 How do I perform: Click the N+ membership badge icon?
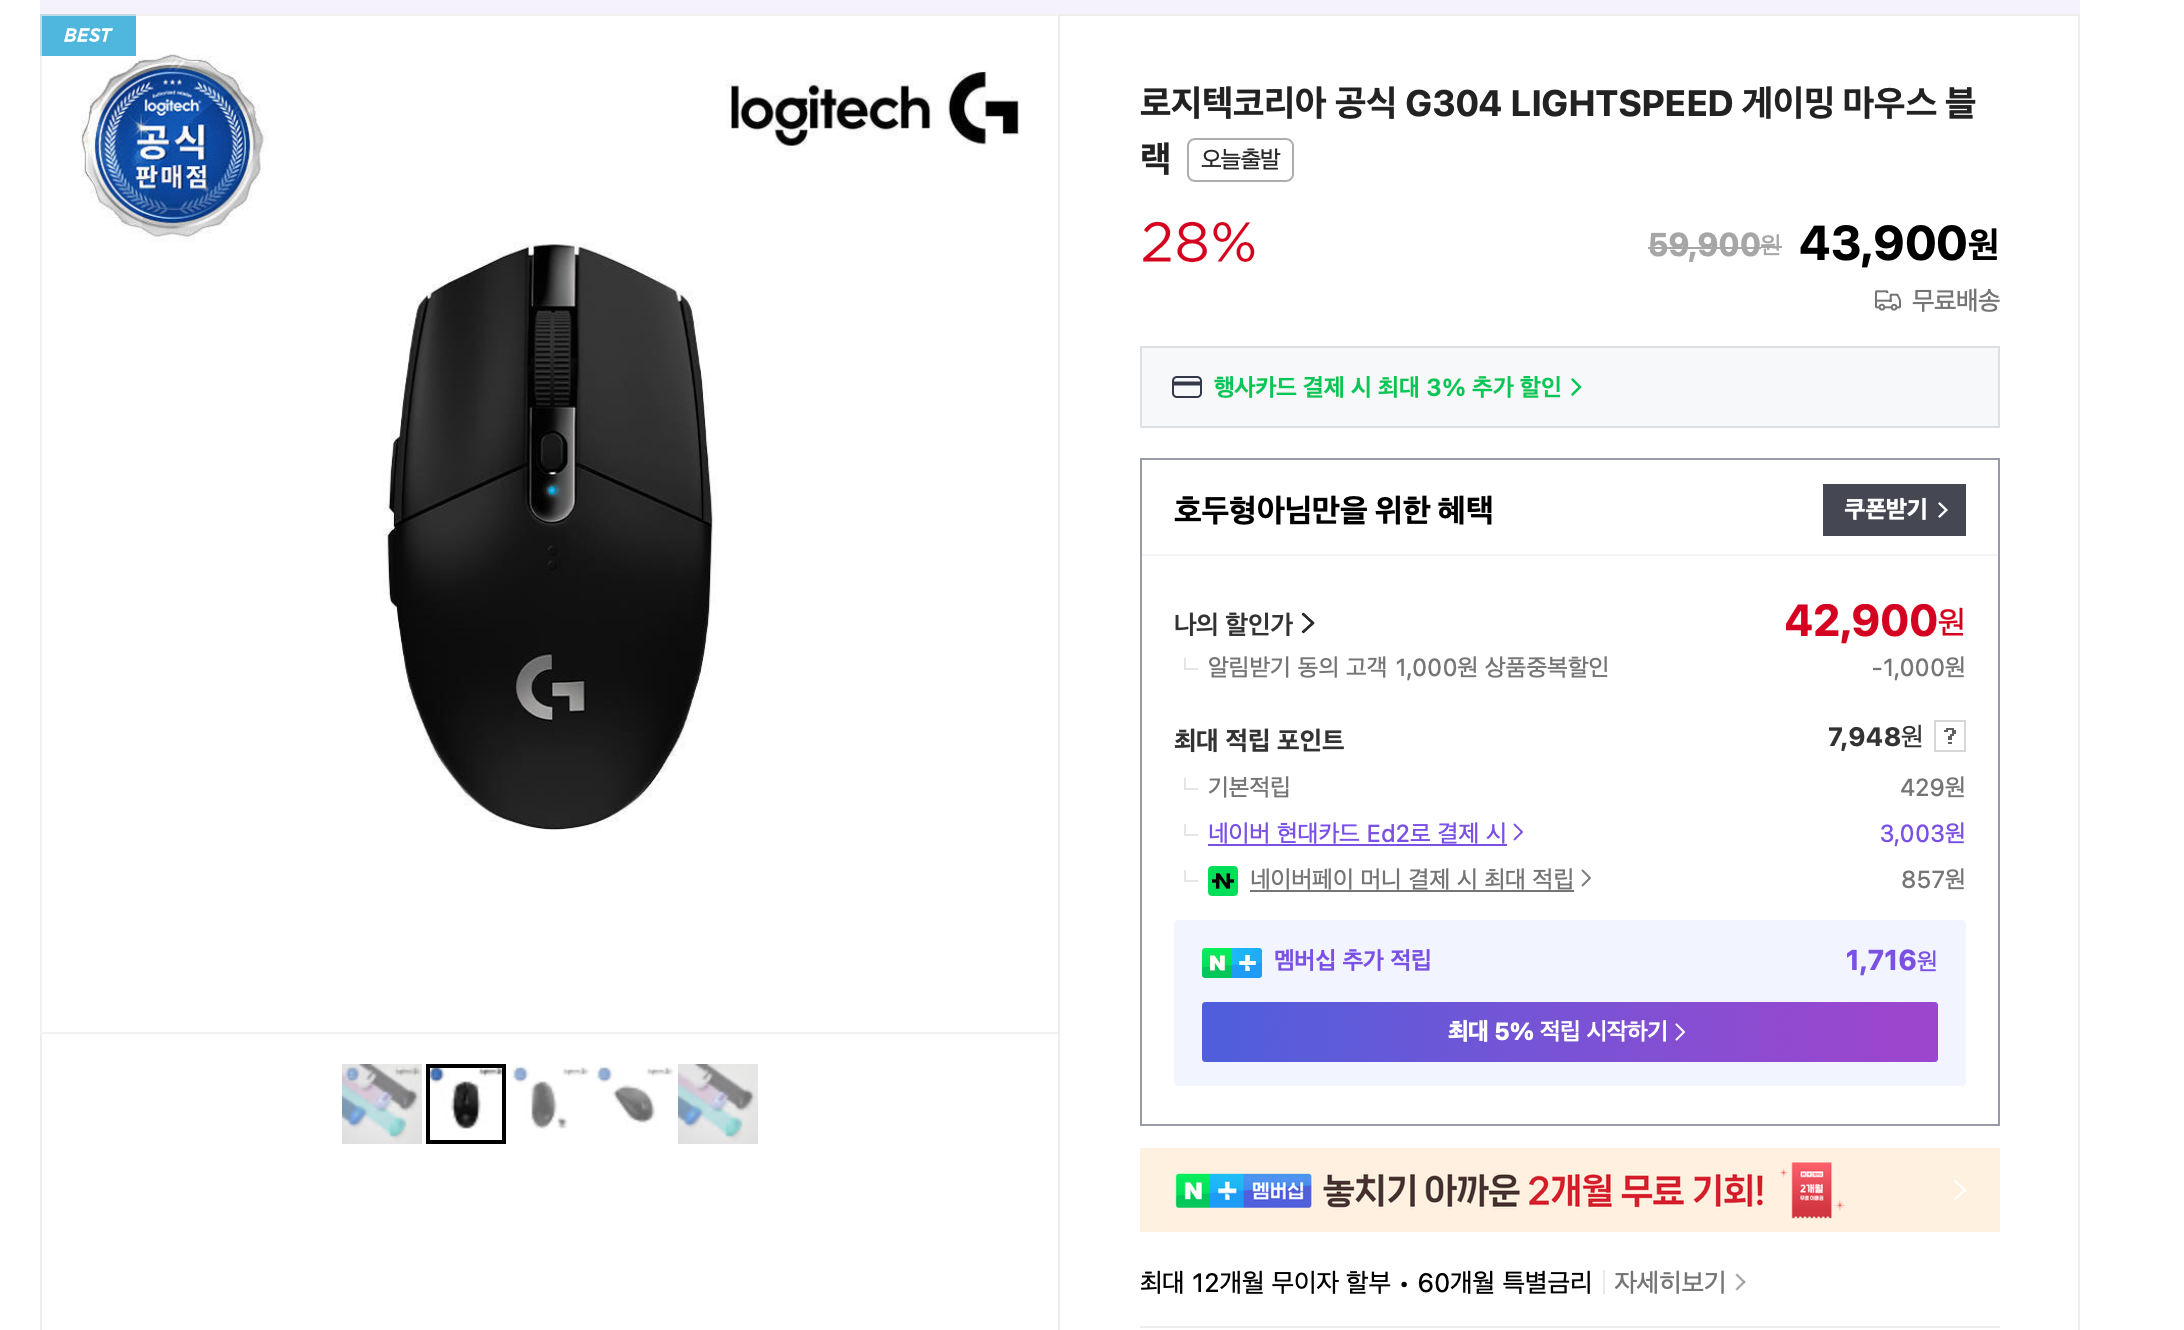point(1231,962)
